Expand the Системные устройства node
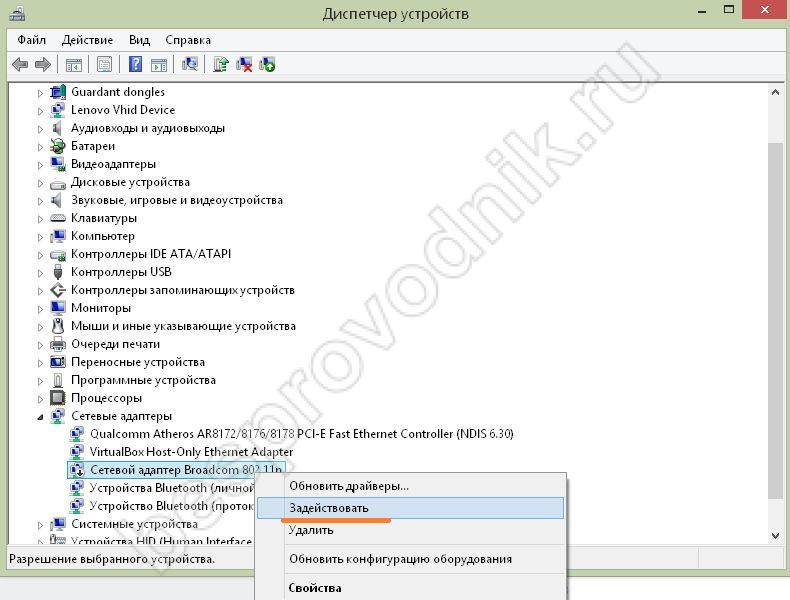 [40, 525]
